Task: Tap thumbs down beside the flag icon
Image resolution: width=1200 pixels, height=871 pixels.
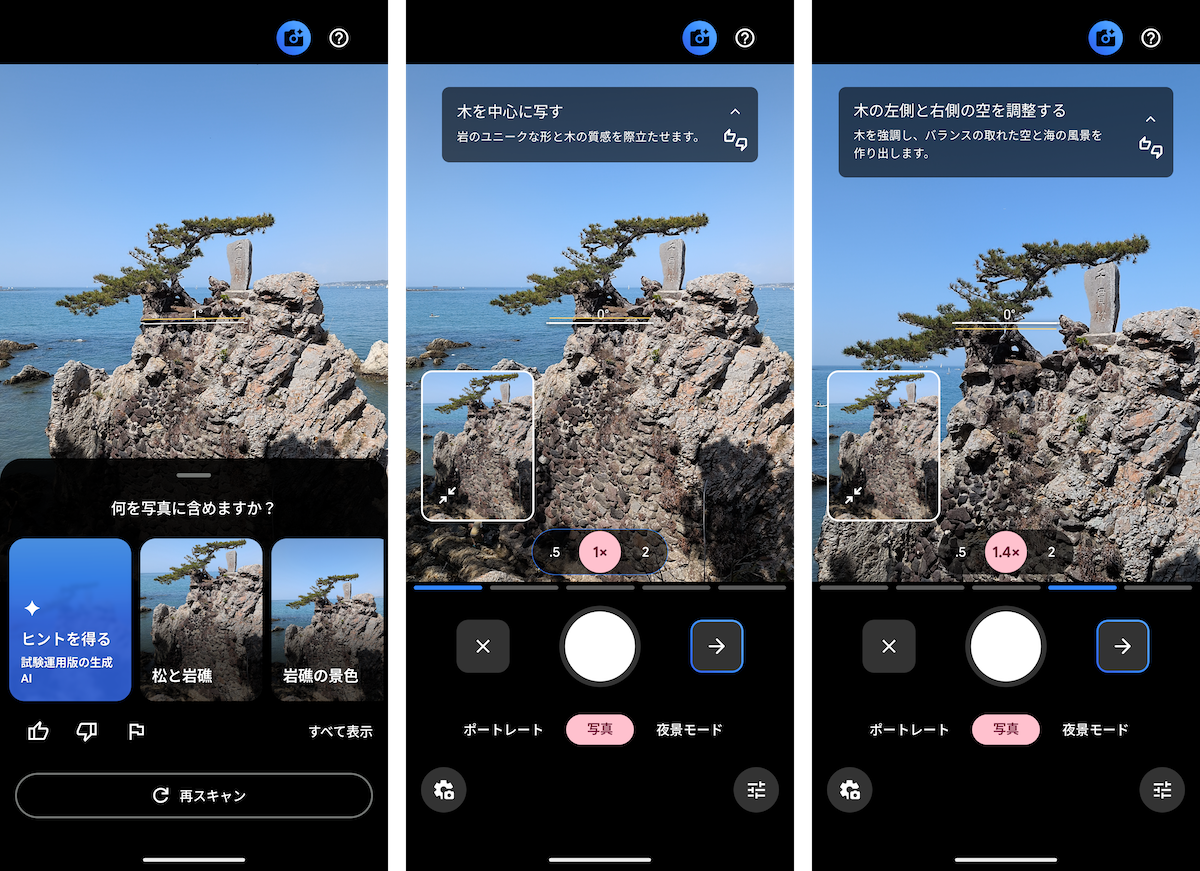Action: [x=87, y=731]
